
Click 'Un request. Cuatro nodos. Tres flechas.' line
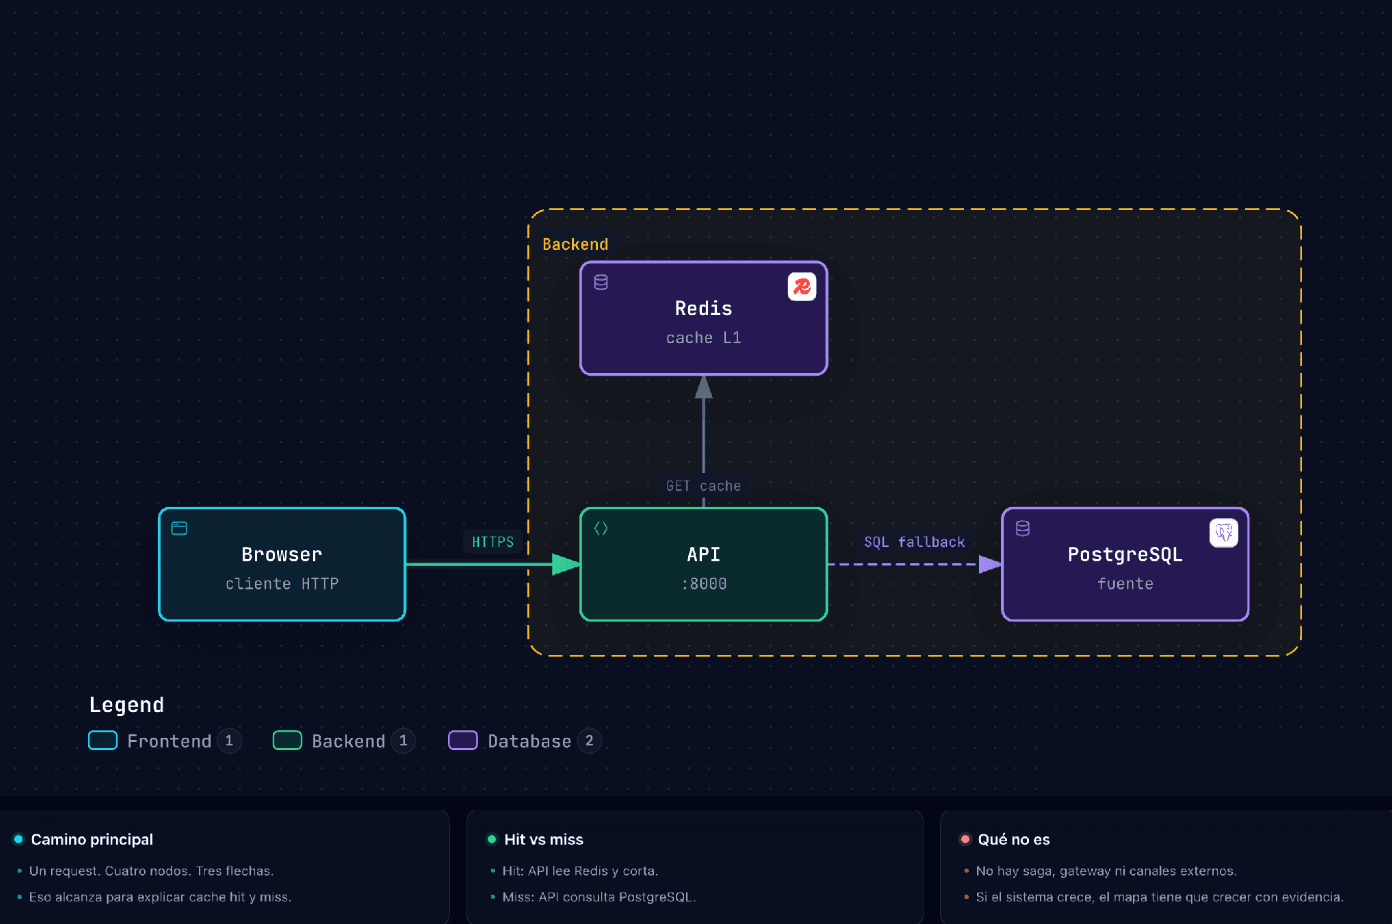click(x=151, y=871)
